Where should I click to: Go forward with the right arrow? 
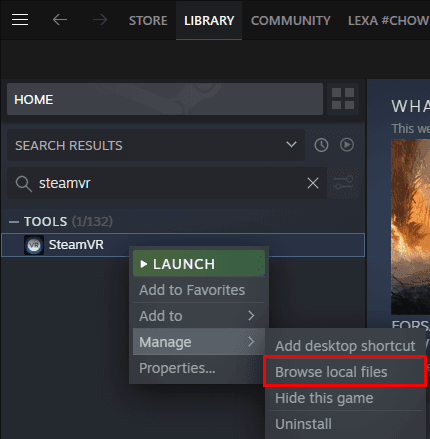100,20
